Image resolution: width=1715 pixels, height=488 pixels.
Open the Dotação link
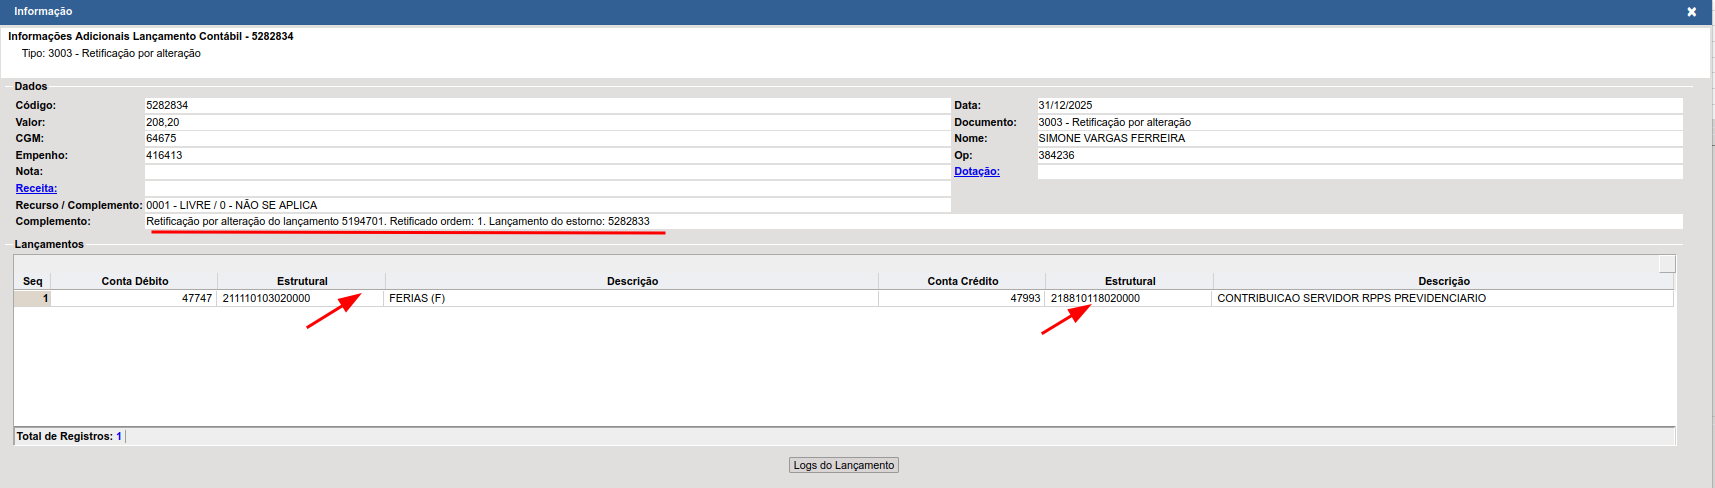point(976,171)
